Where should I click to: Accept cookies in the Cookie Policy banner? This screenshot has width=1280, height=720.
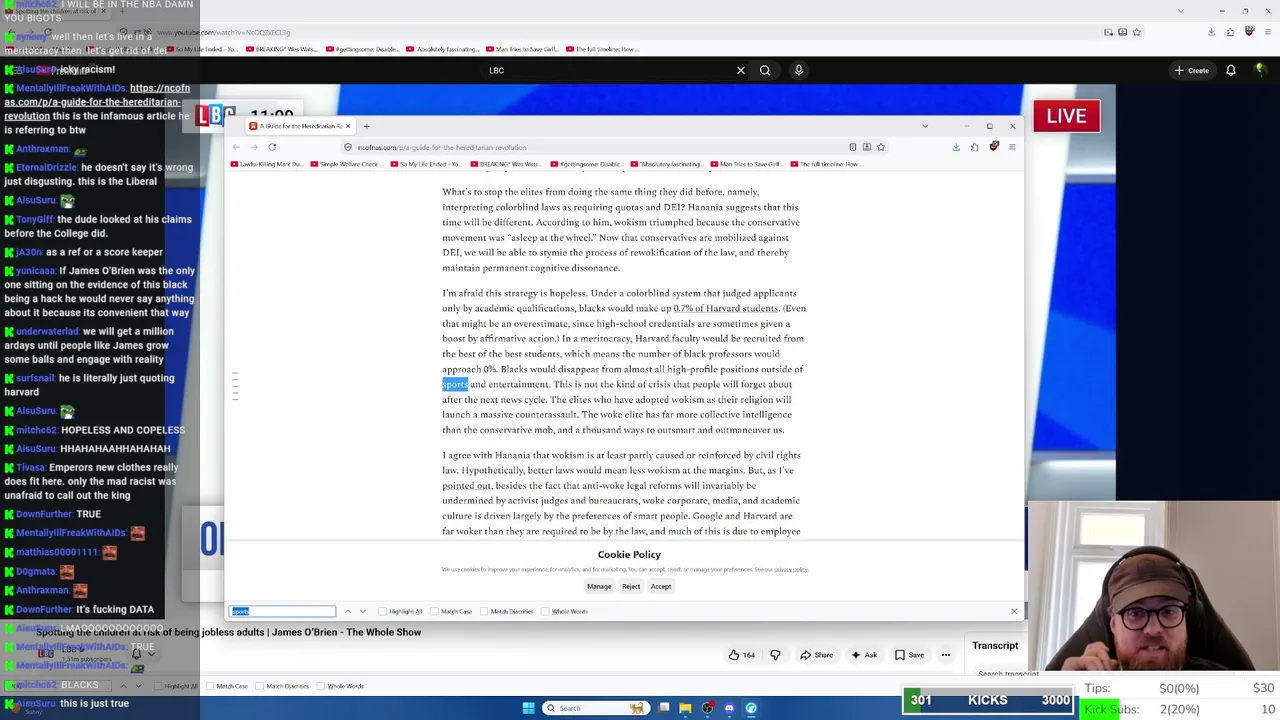tap(661, 587)
